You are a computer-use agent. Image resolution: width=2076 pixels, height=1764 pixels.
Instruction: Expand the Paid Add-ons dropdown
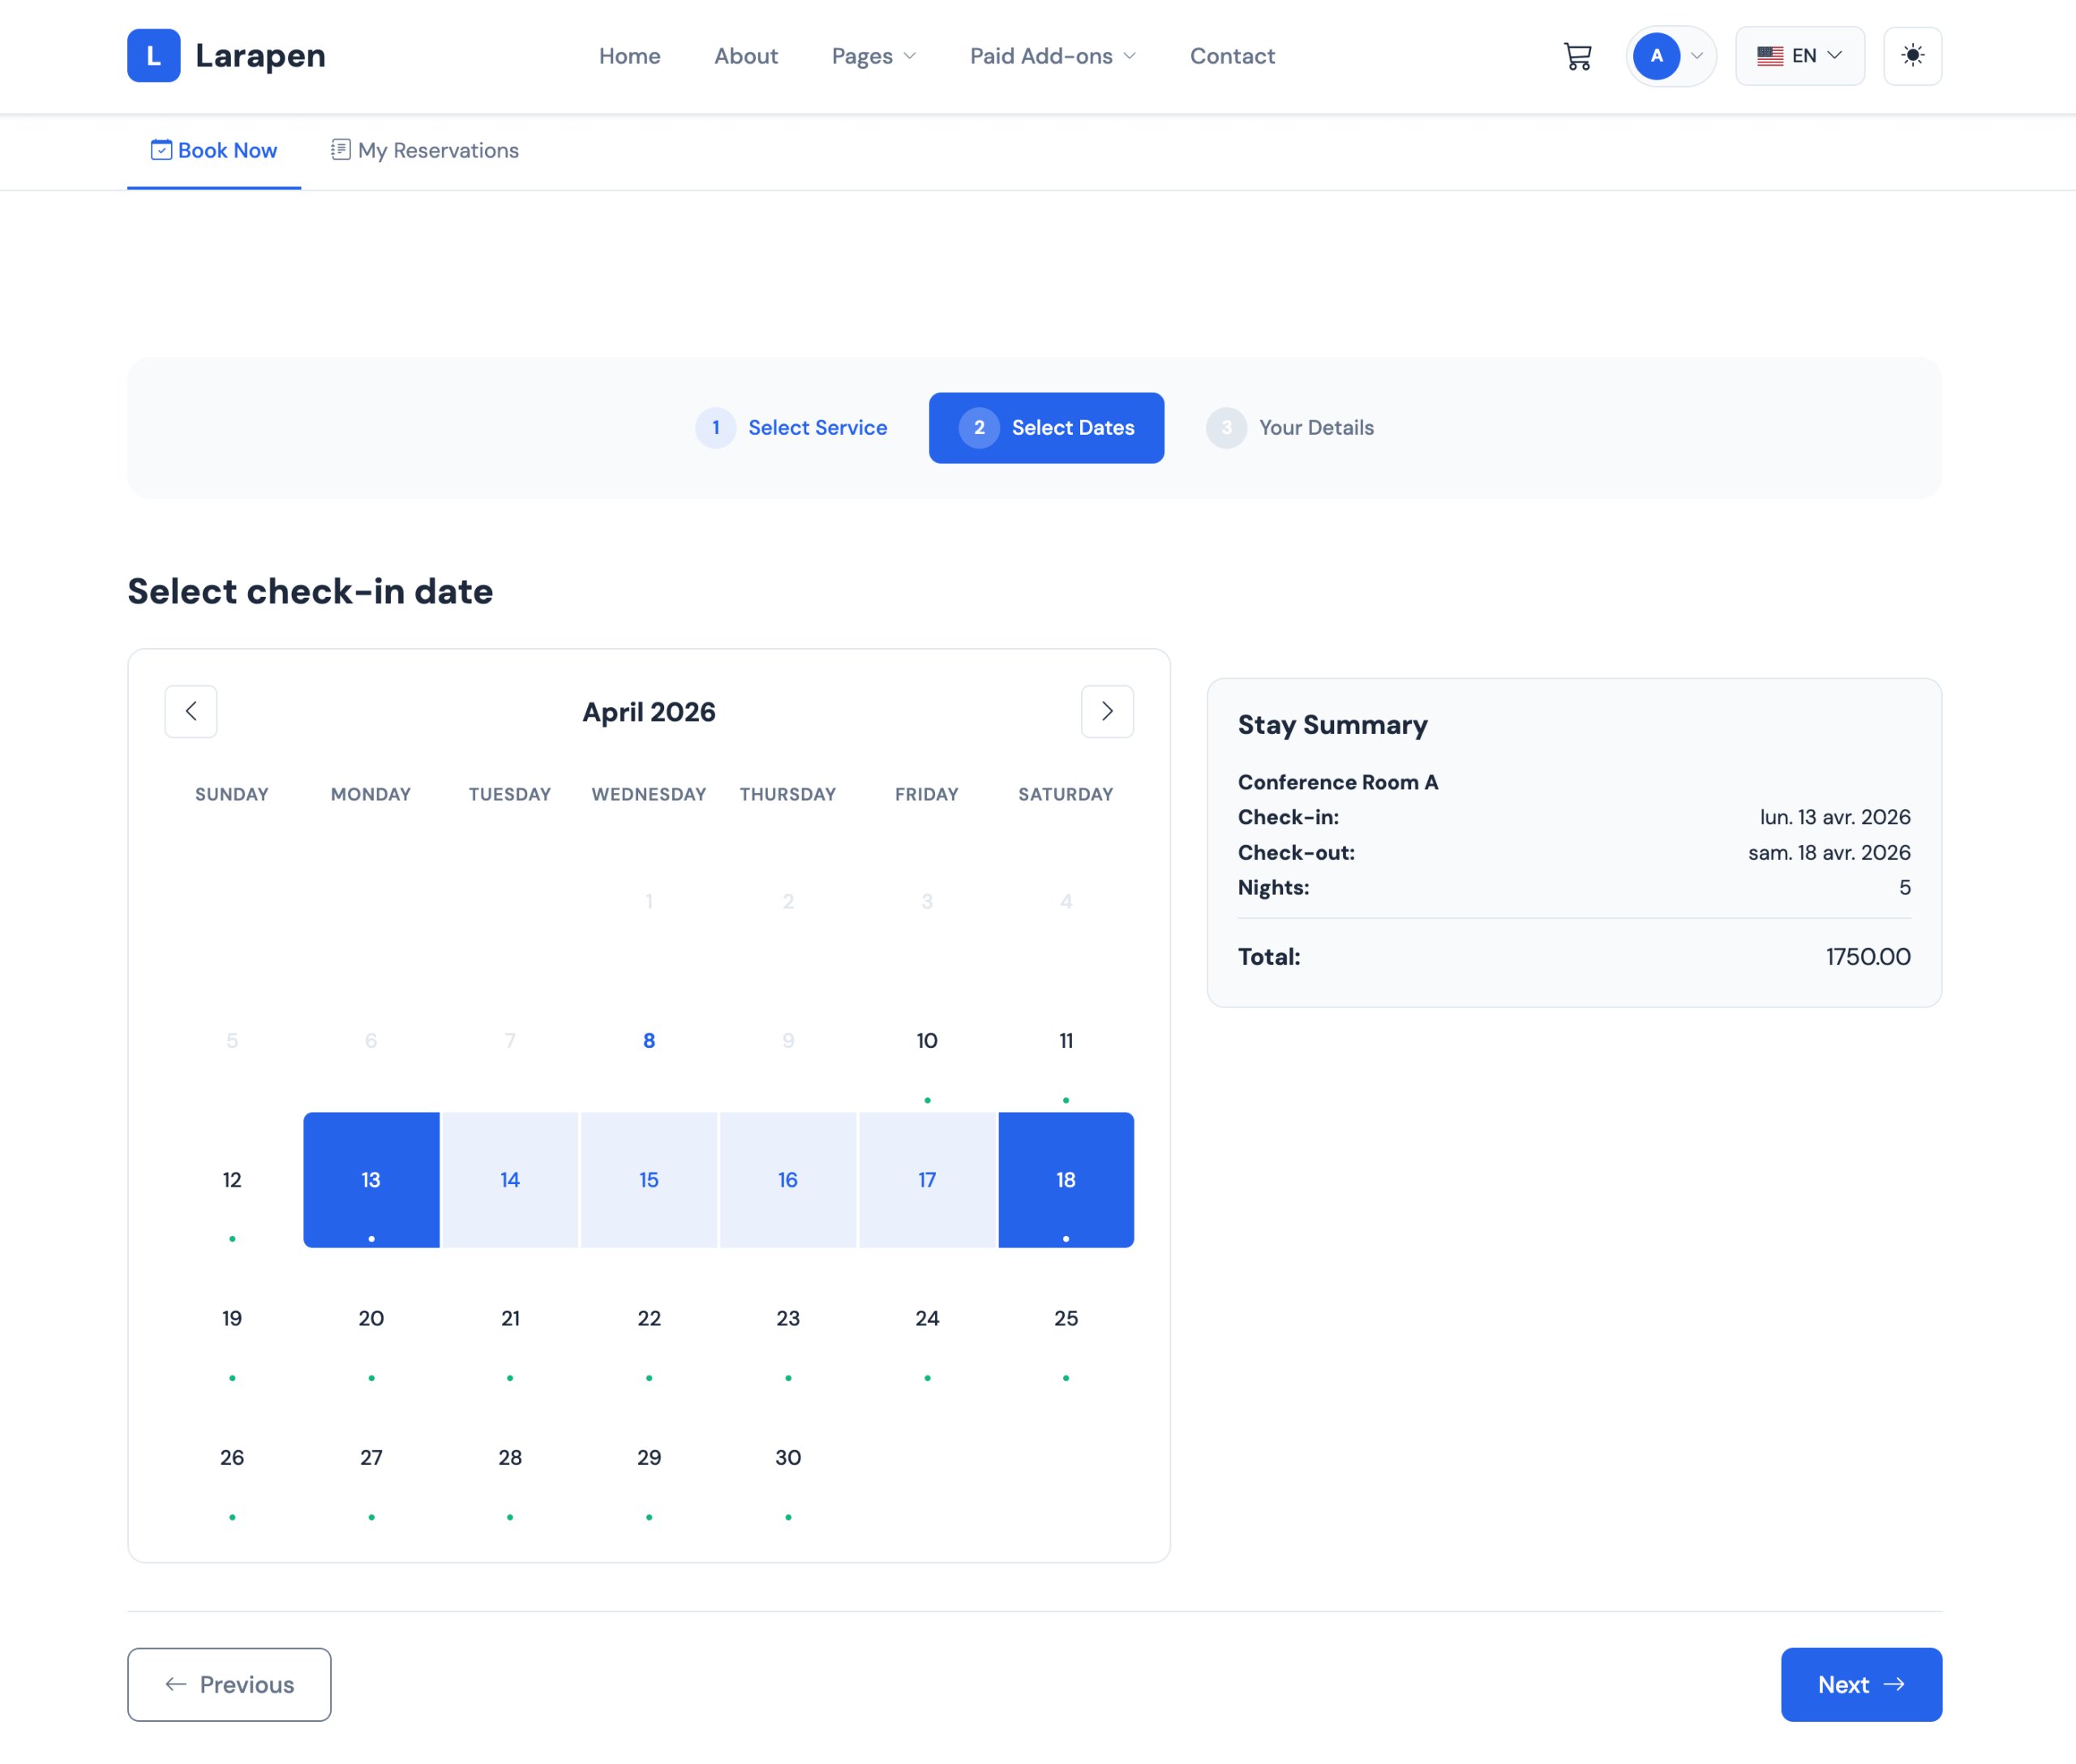click(1052, 56)
